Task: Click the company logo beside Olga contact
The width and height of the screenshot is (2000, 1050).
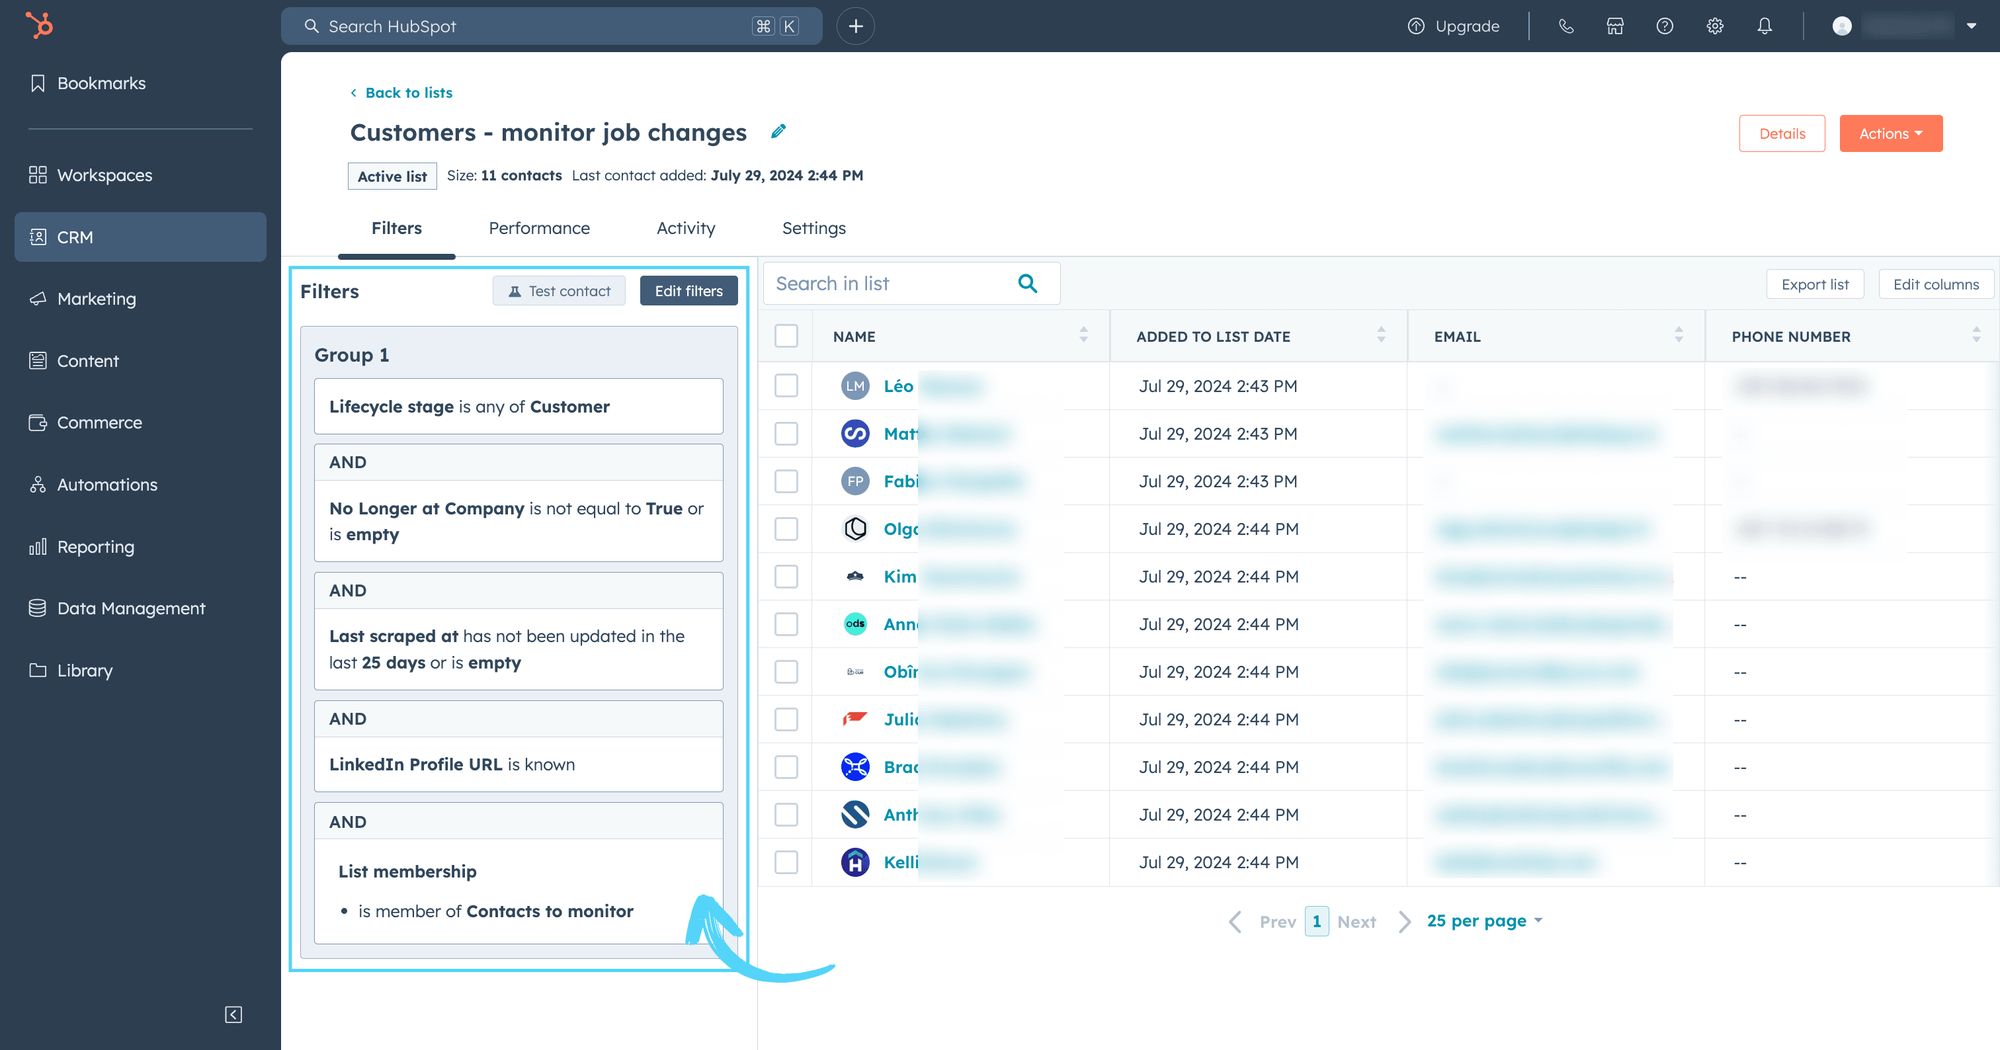Action: [x=855, y=529]
